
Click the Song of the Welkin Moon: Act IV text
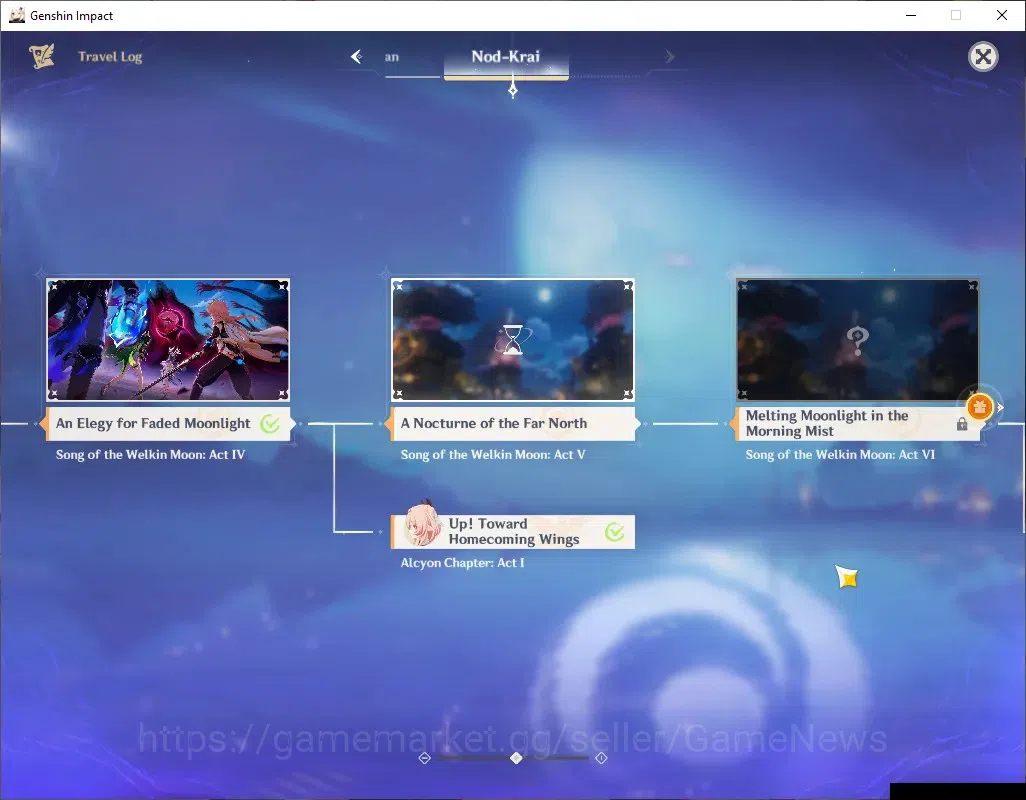click(150, 455)
